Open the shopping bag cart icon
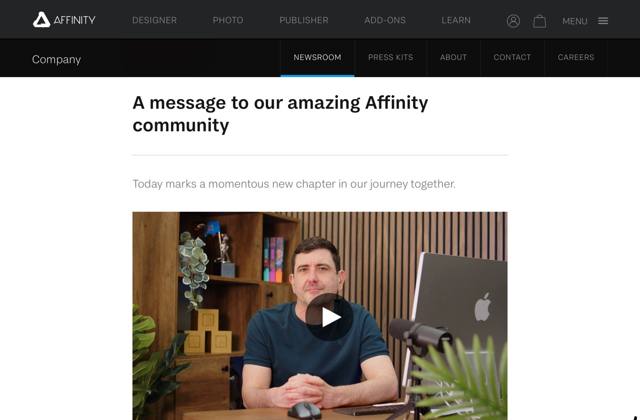Viewport: 640px width, 420px height. pyautogui.click(x=539, y=21)
